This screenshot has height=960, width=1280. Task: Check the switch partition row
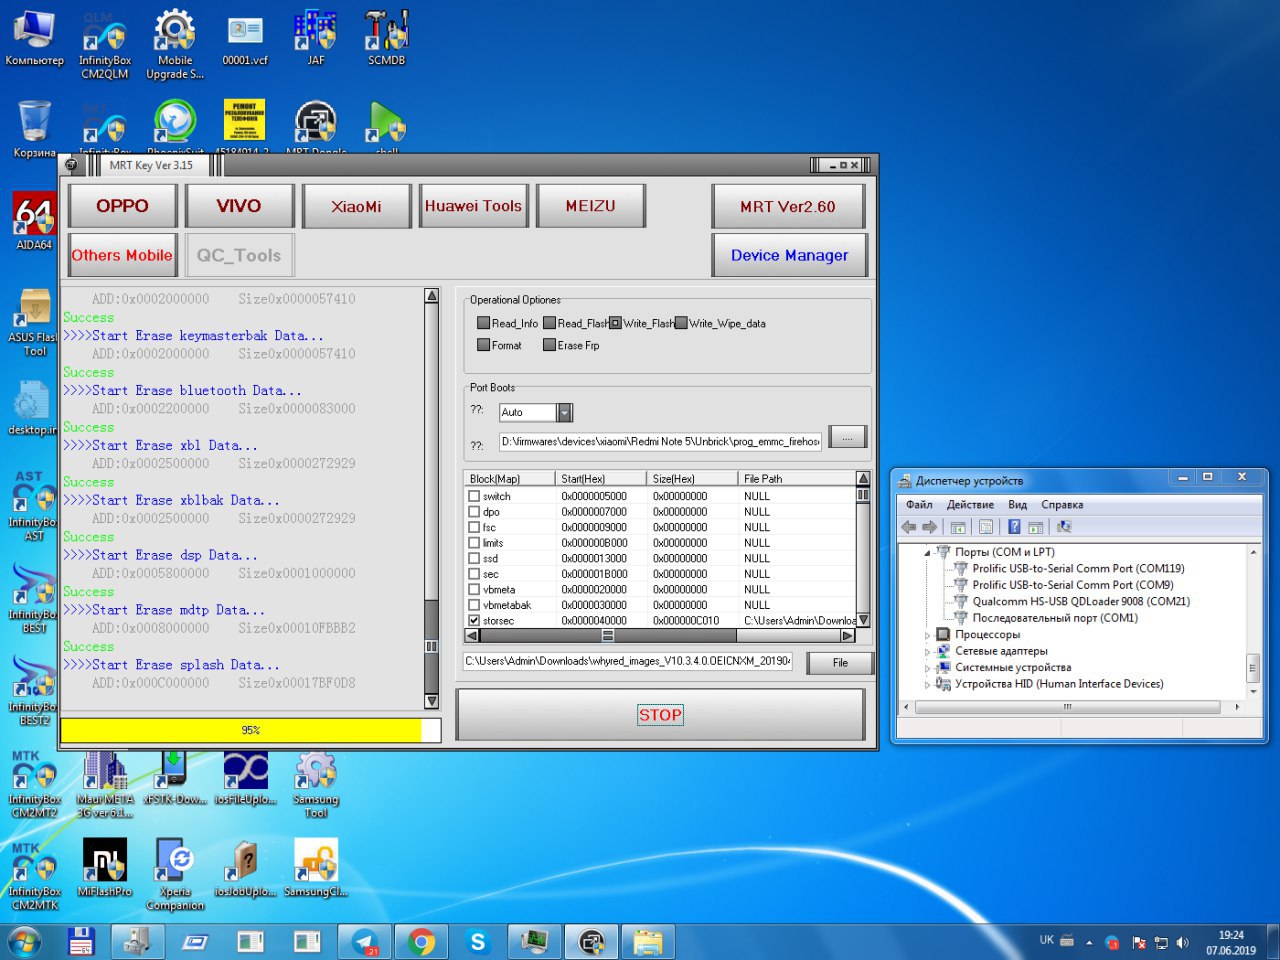pyautogui.click(x=474, y=496)
